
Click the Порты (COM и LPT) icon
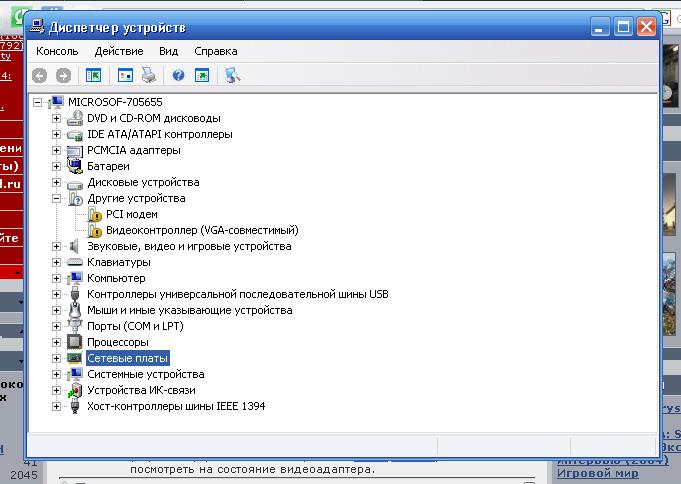[75, 326]
